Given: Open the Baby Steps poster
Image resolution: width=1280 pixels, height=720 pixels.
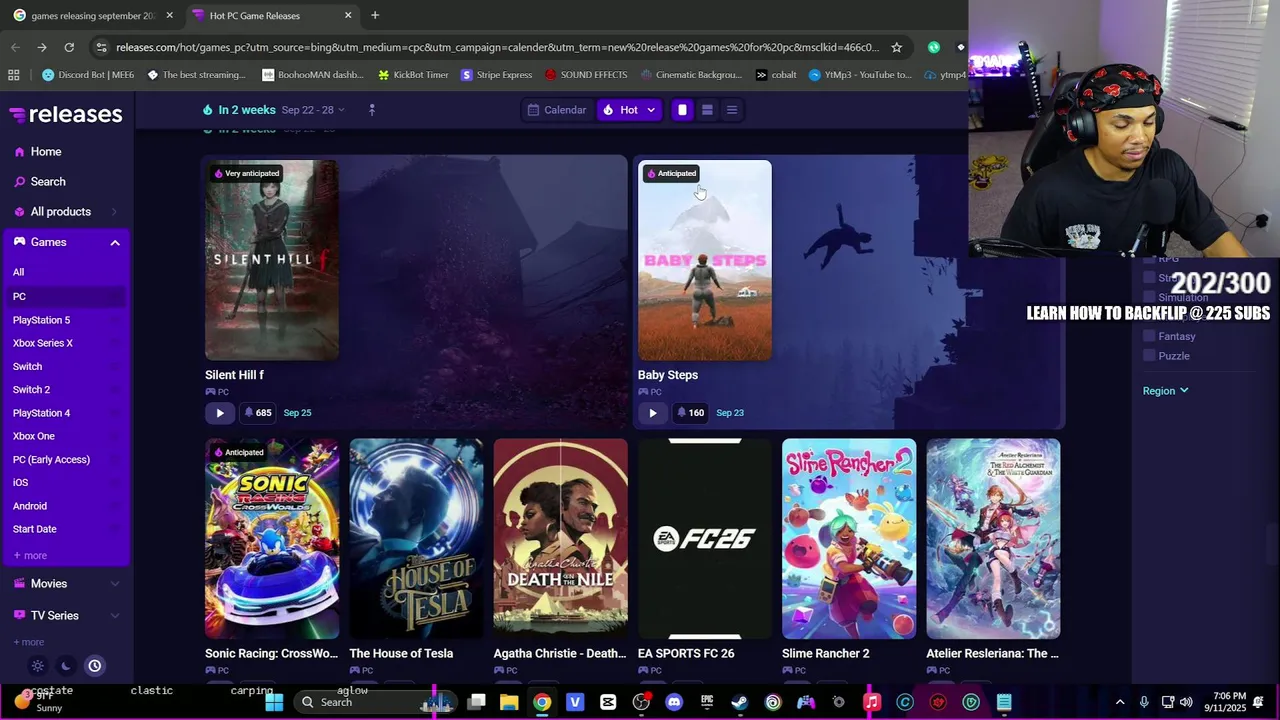Looking at the screenshot, I should point(705,260).
